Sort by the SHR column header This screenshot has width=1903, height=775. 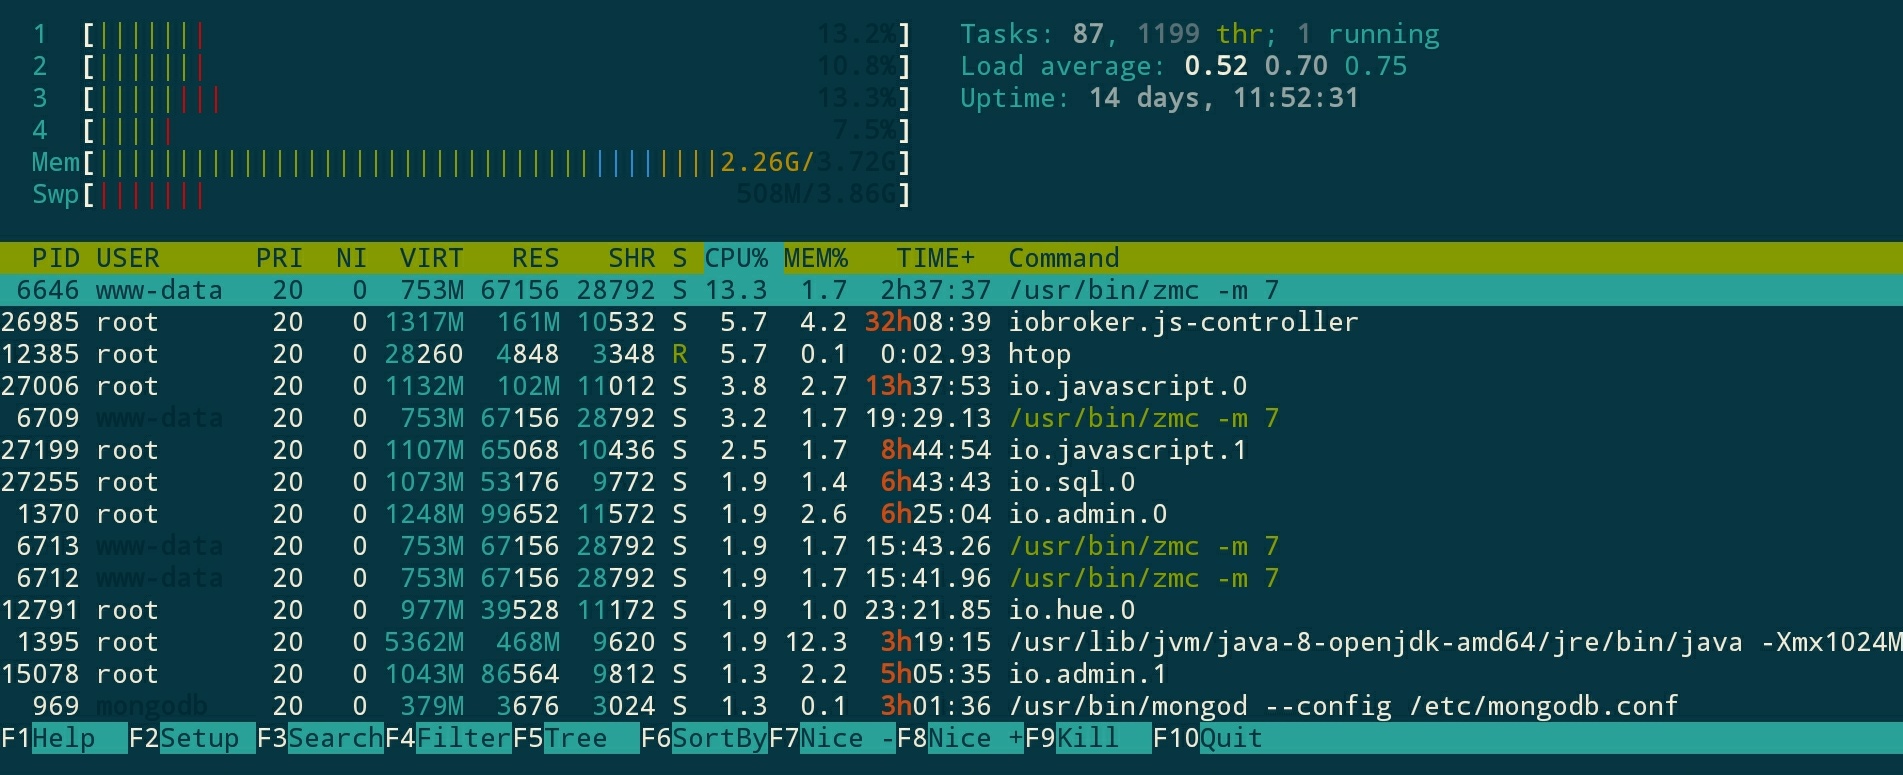click(631, 258)
